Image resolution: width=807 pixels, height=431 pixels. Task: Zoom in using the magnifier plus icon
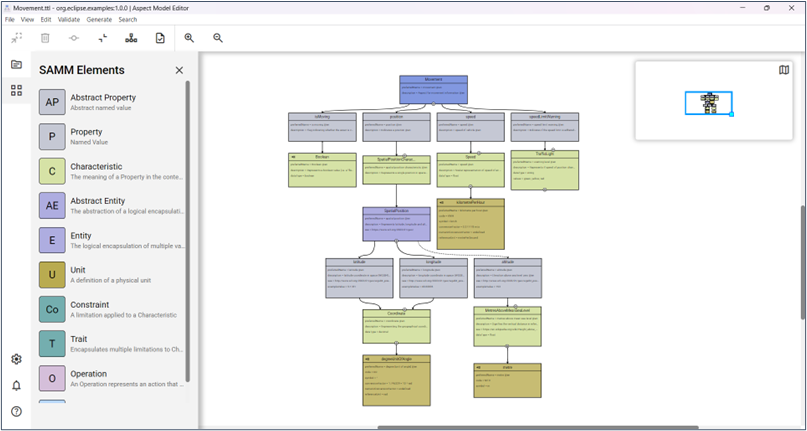coord(189,38)
